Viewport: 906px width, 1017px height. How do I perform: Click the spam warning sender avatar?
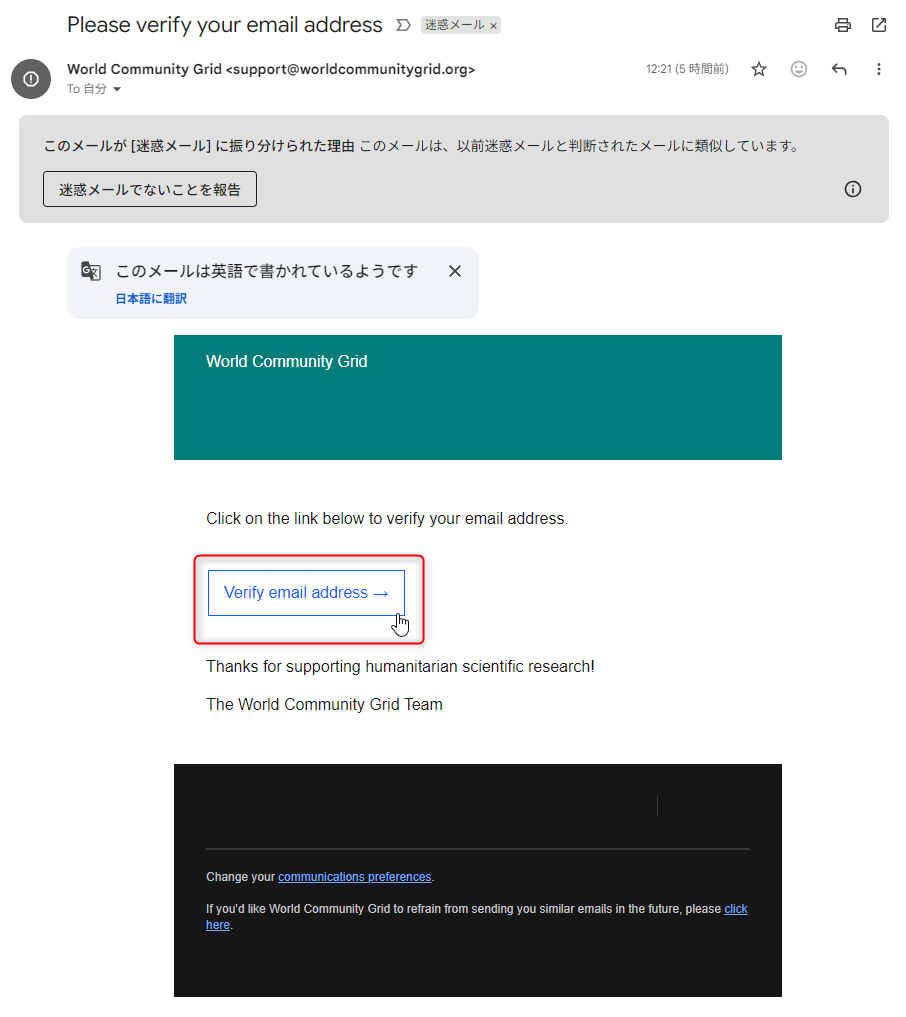point(31,79)
